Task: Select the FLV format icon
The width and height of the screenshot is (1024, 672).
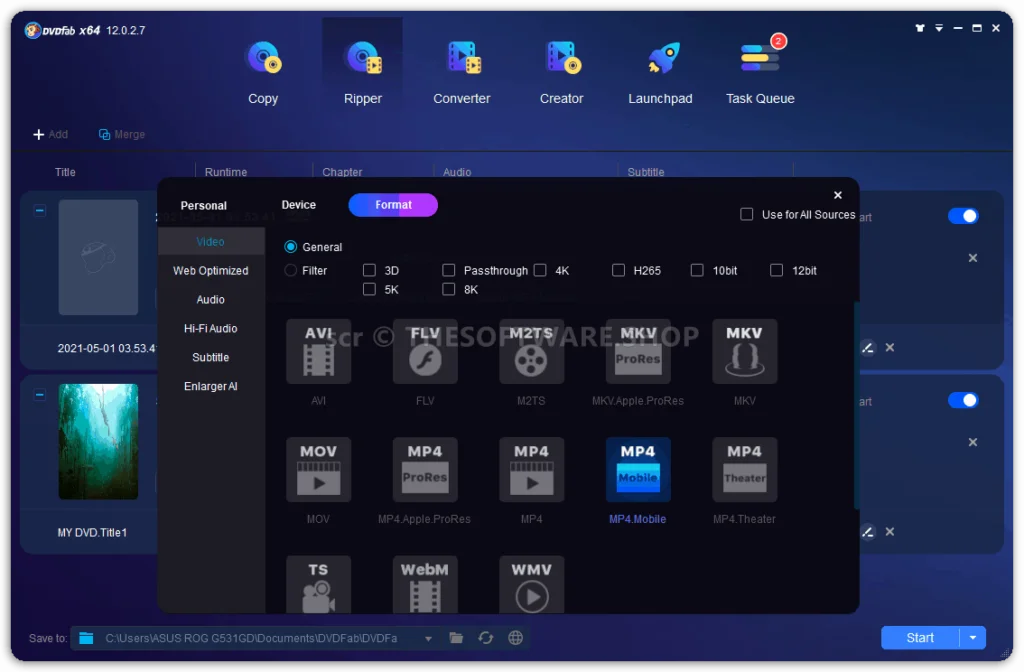Action: click(425, 351)
